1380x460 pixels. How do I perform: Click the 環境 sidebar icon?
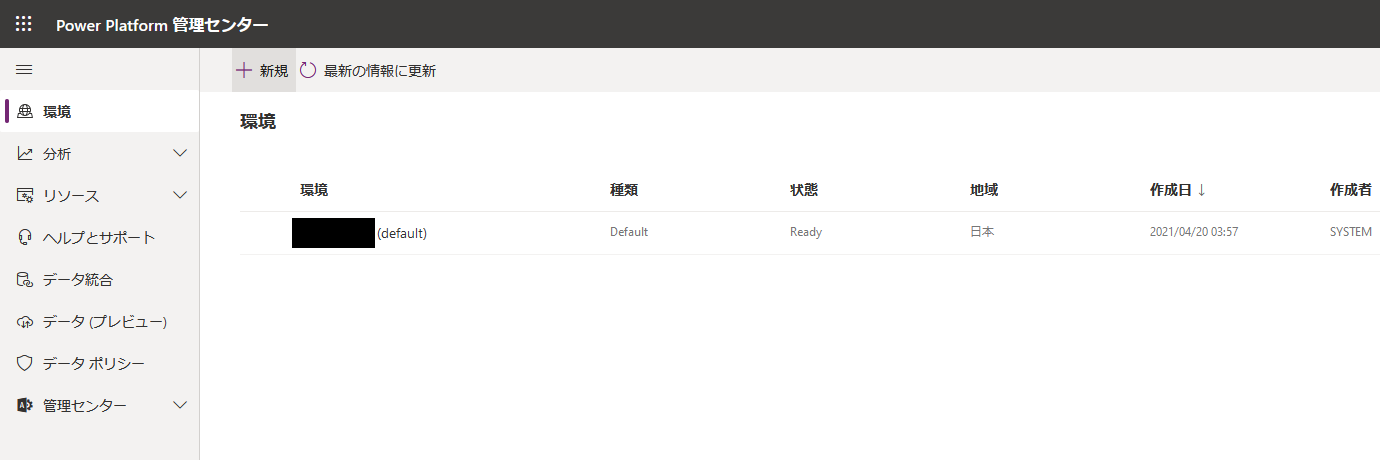26,112
